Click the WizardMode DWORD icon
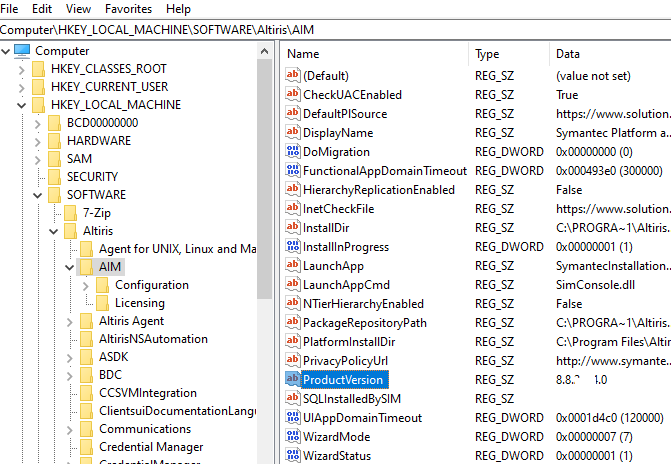Image resolution: width=671 pixels, height=464 pixels. pyautogui.click(x=293, y=436)
